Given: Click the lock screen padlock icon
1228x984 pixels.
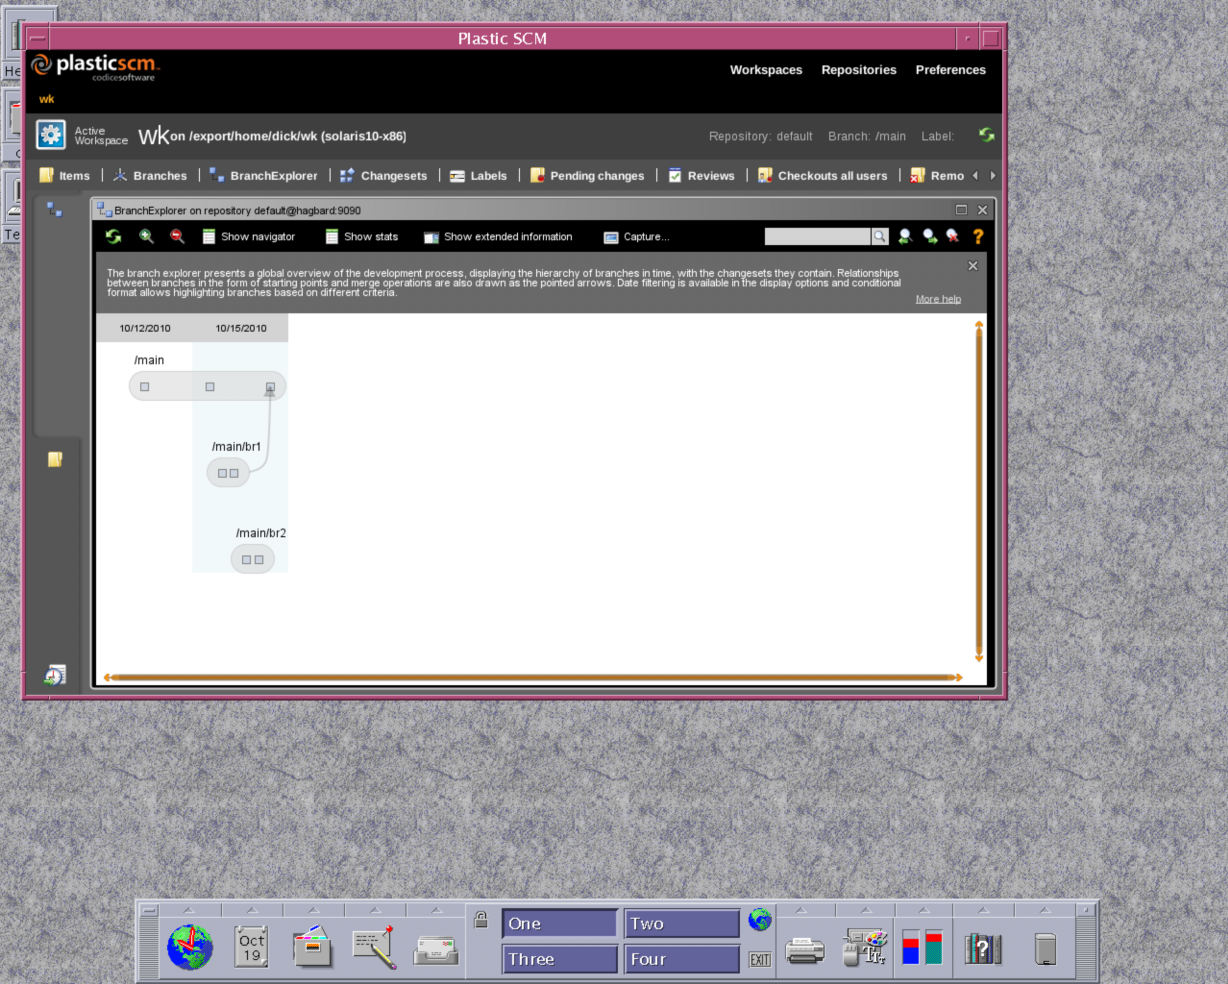Looking at the screenshot, I should [481, 919].
